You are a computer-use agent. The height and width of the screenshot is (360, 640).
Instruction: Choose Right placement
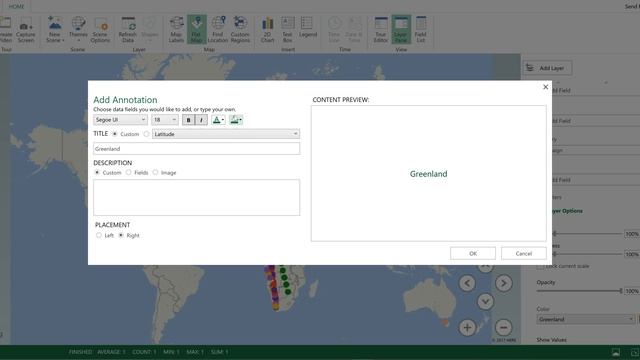(x=121, y=235)
